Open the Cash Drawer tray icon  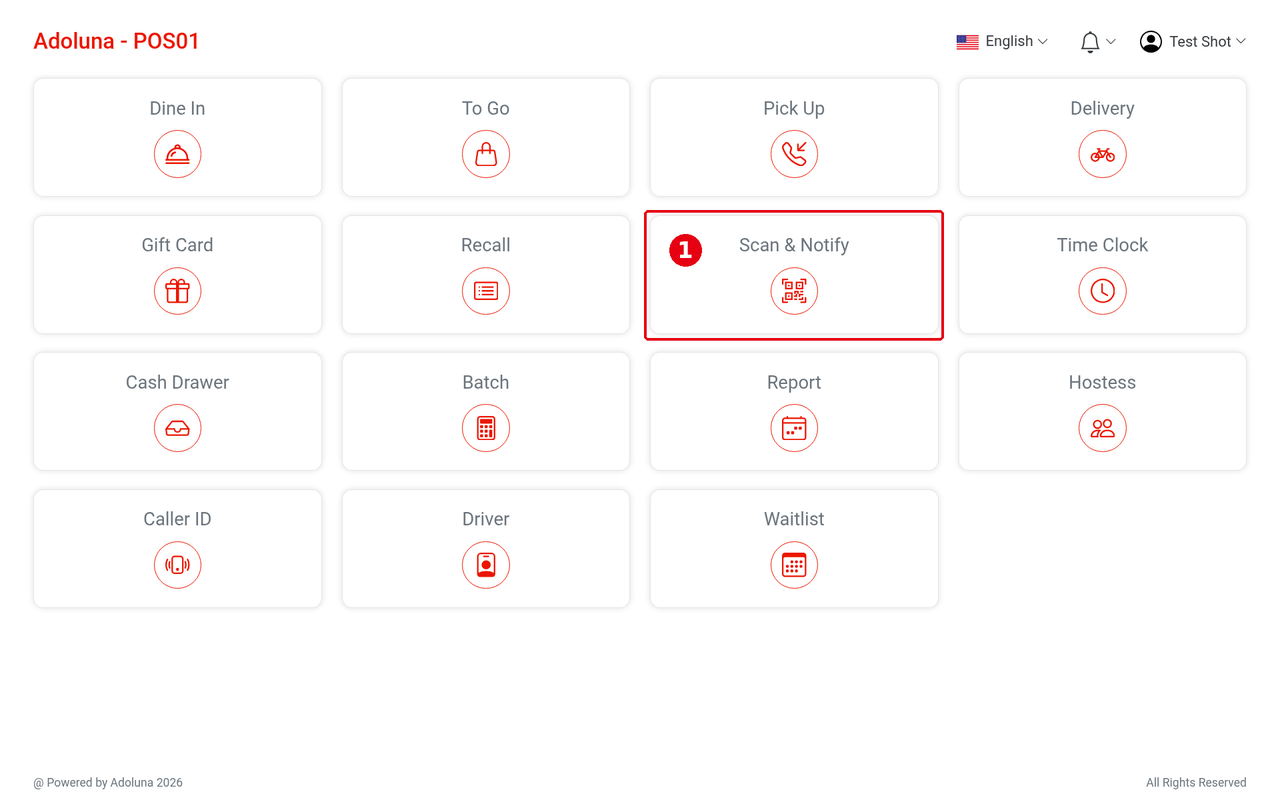177,428
